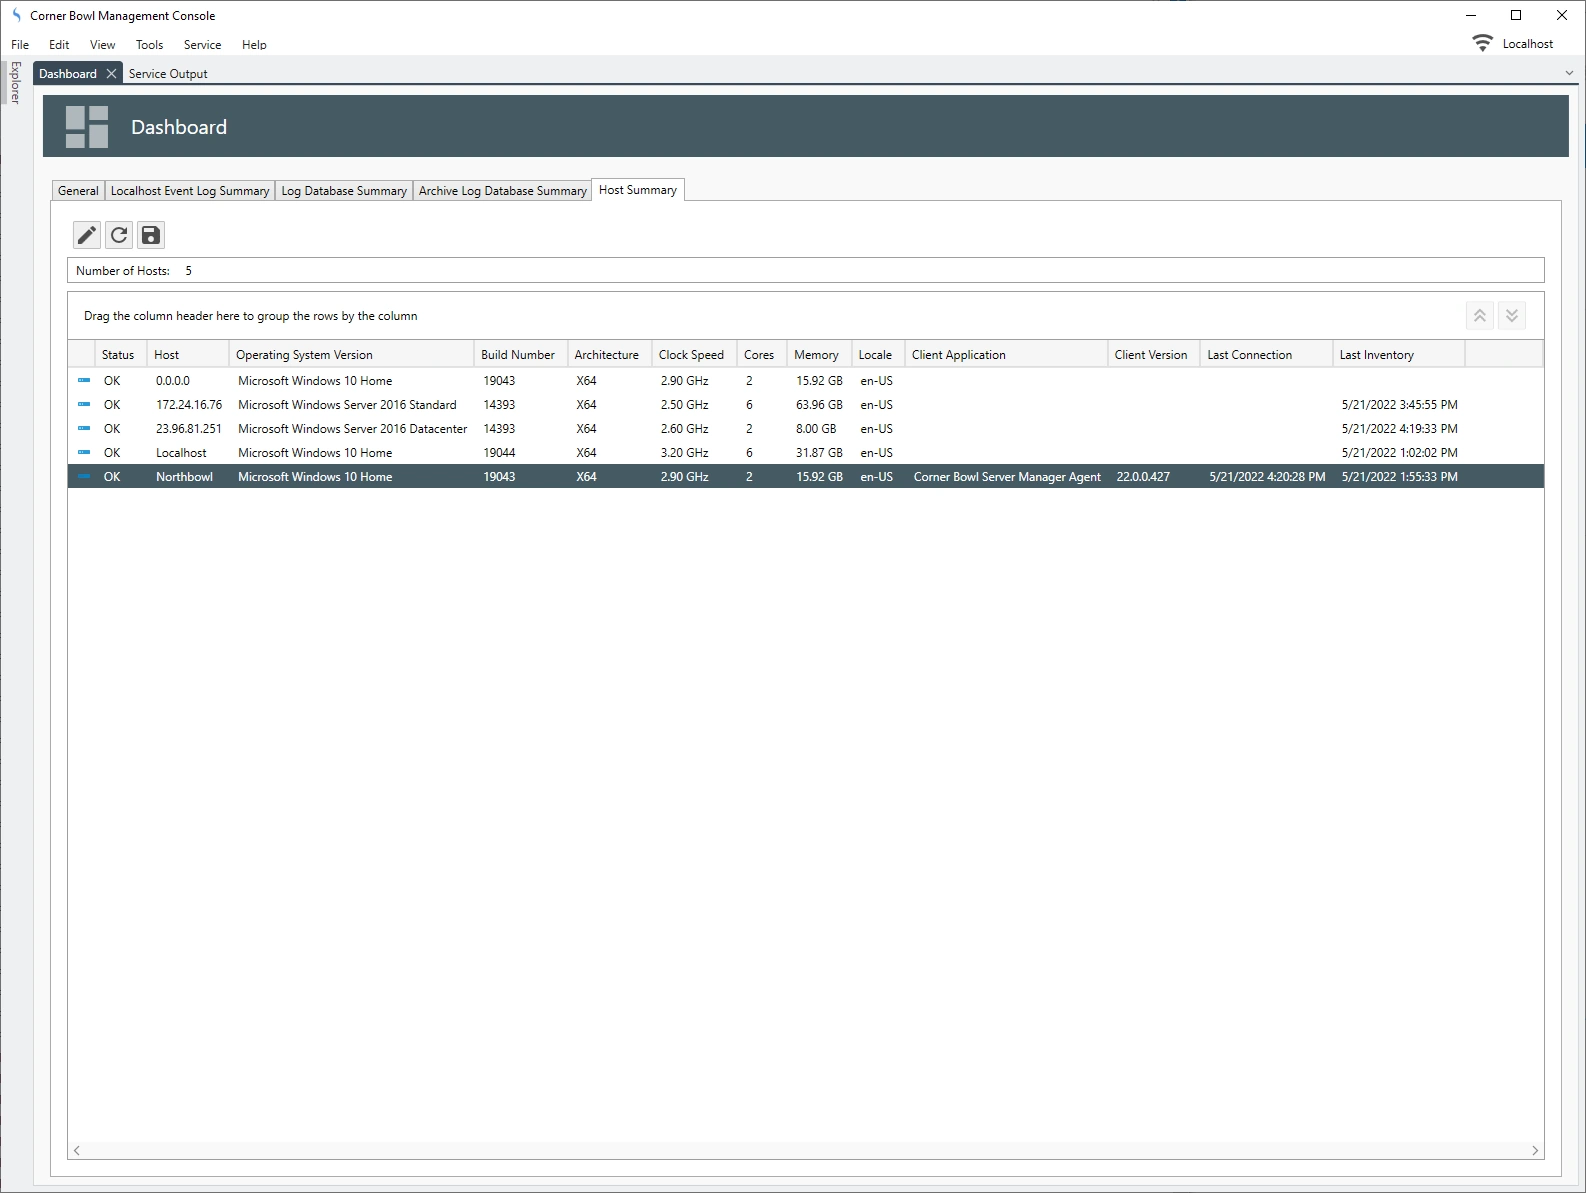The width and height of the screenshot is (1586, 1193).
Task: Open the collapsed Explorer side panel
Action: click(x=15, y=83)
